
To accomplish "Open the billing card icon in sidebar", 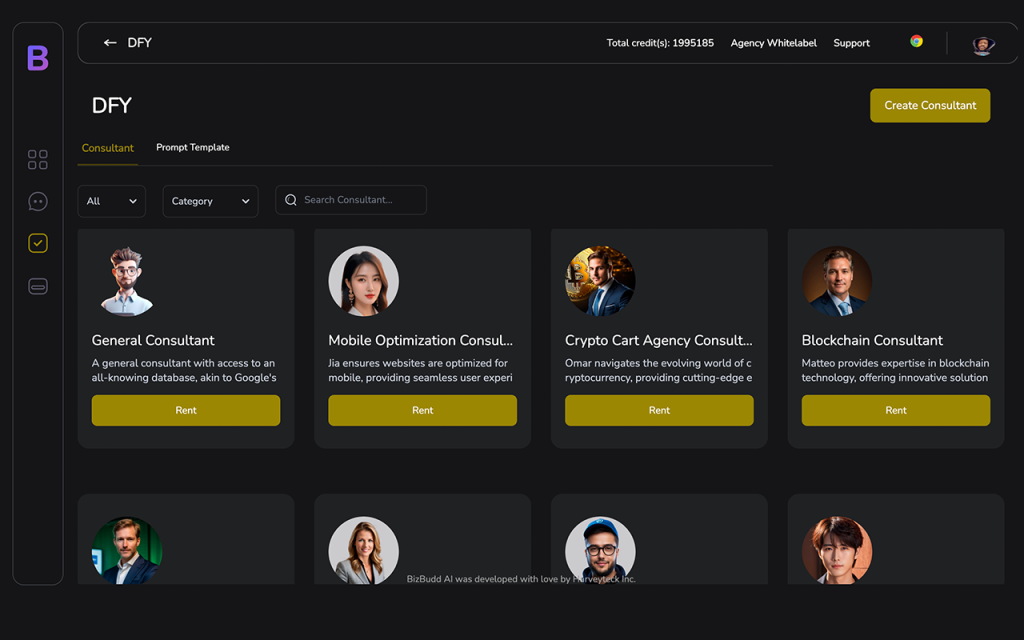I will (37, 285).
